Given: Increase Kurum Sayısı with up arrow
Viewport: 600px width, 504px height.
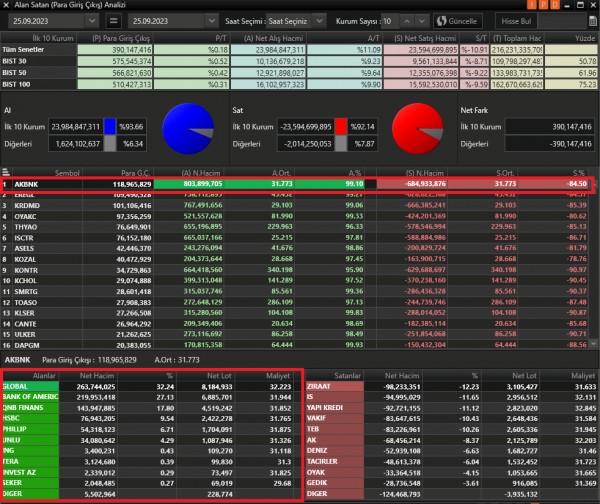Looking at the screenshot, I should tap(407, 21).
